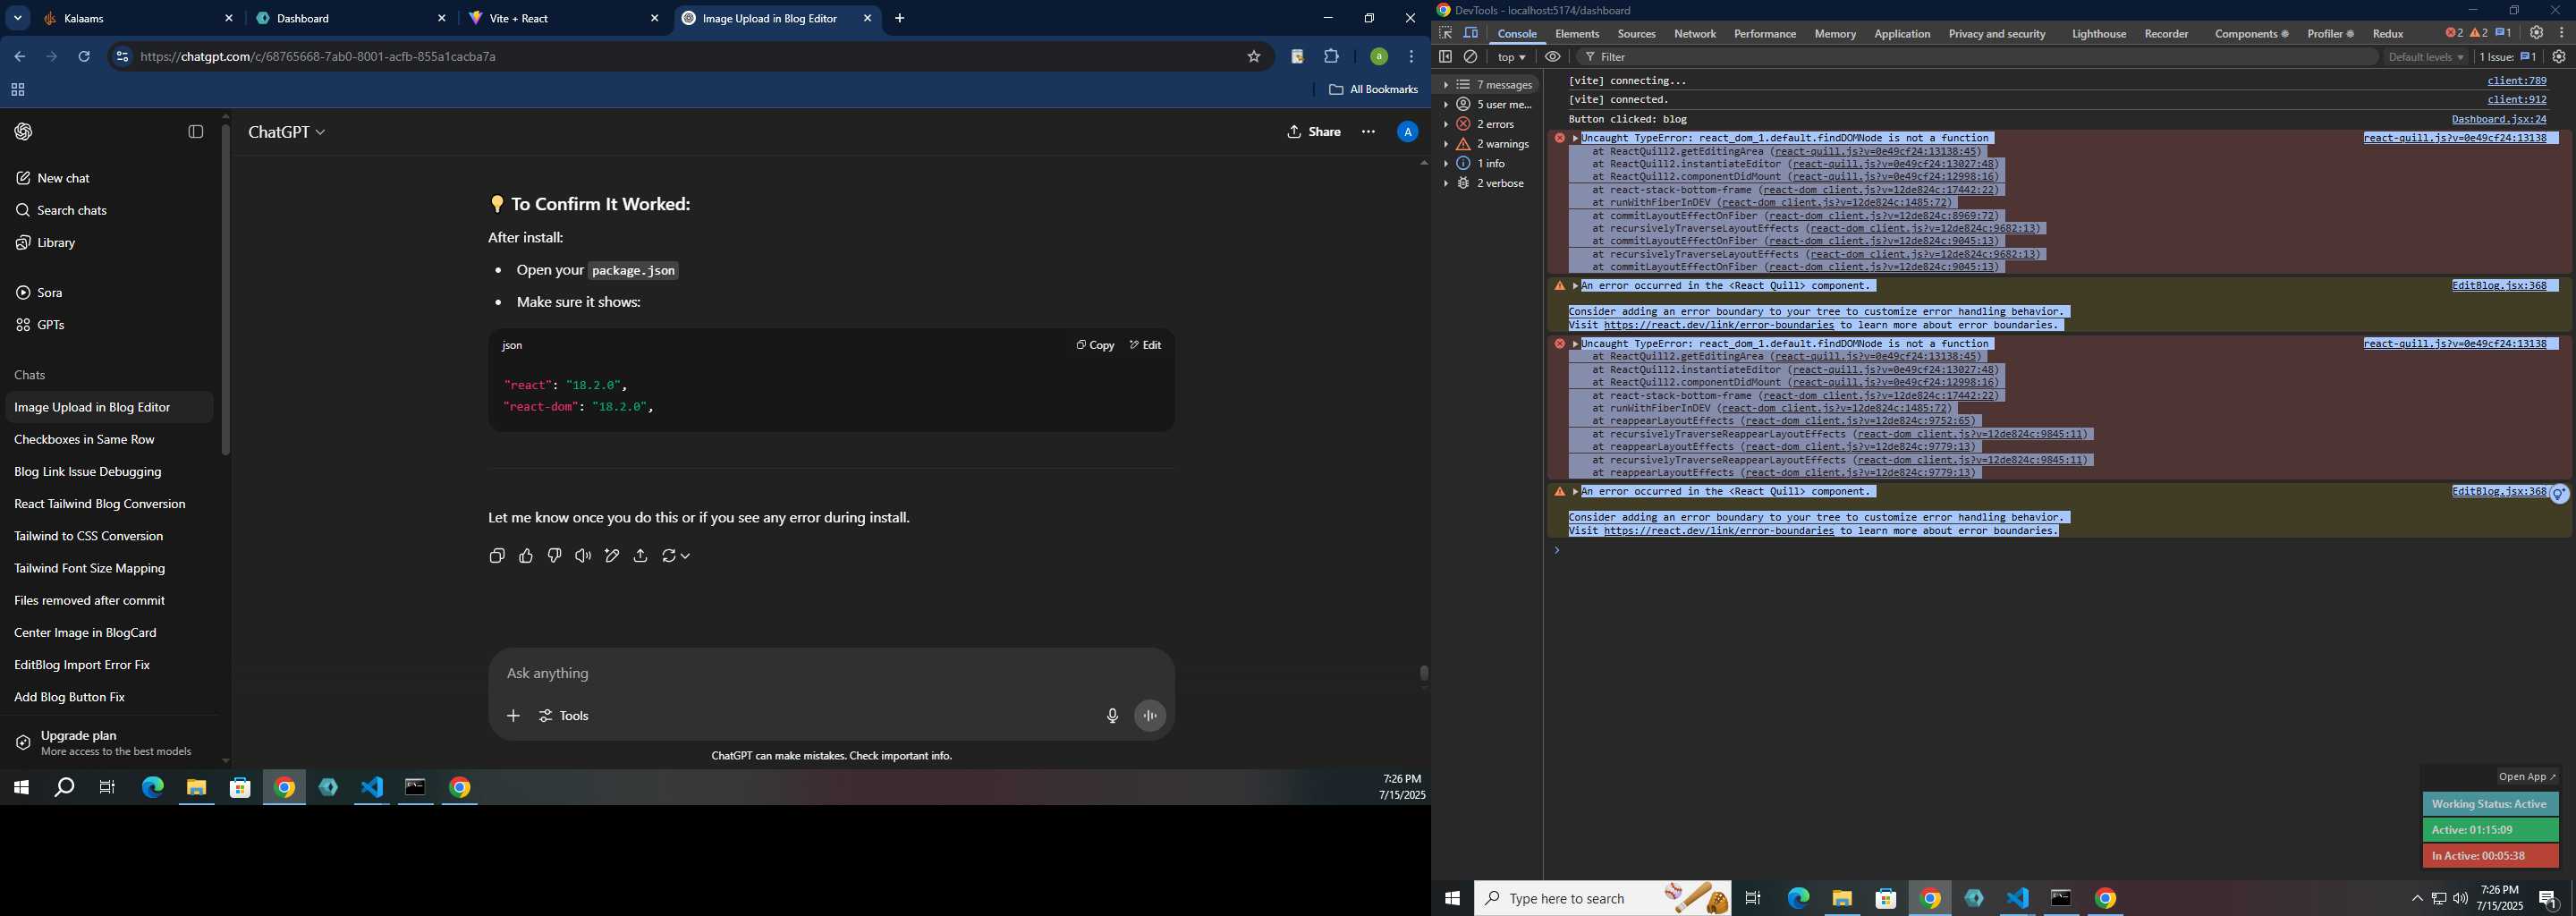2576x916 pixels.
Task: Open the Library section
Action: click(x=45, y=243)
